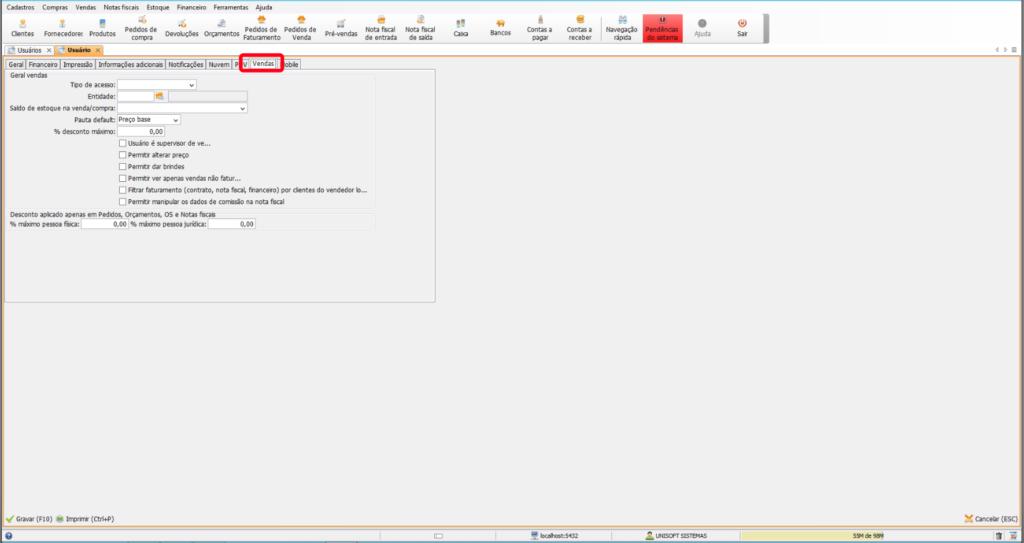
Task: Open the Caixa toolbar icon
Action: 460,28
